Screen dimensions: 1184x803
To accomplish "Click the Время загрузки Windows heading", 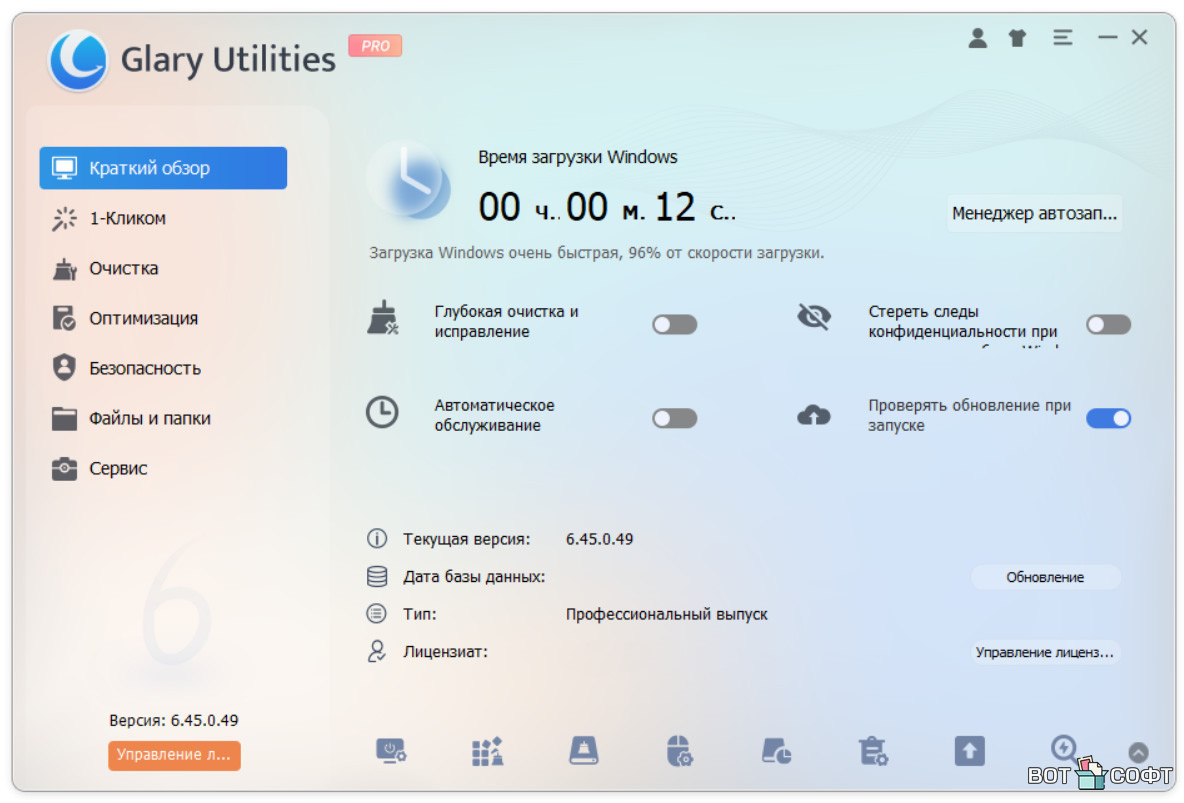I will coord(578,157).
